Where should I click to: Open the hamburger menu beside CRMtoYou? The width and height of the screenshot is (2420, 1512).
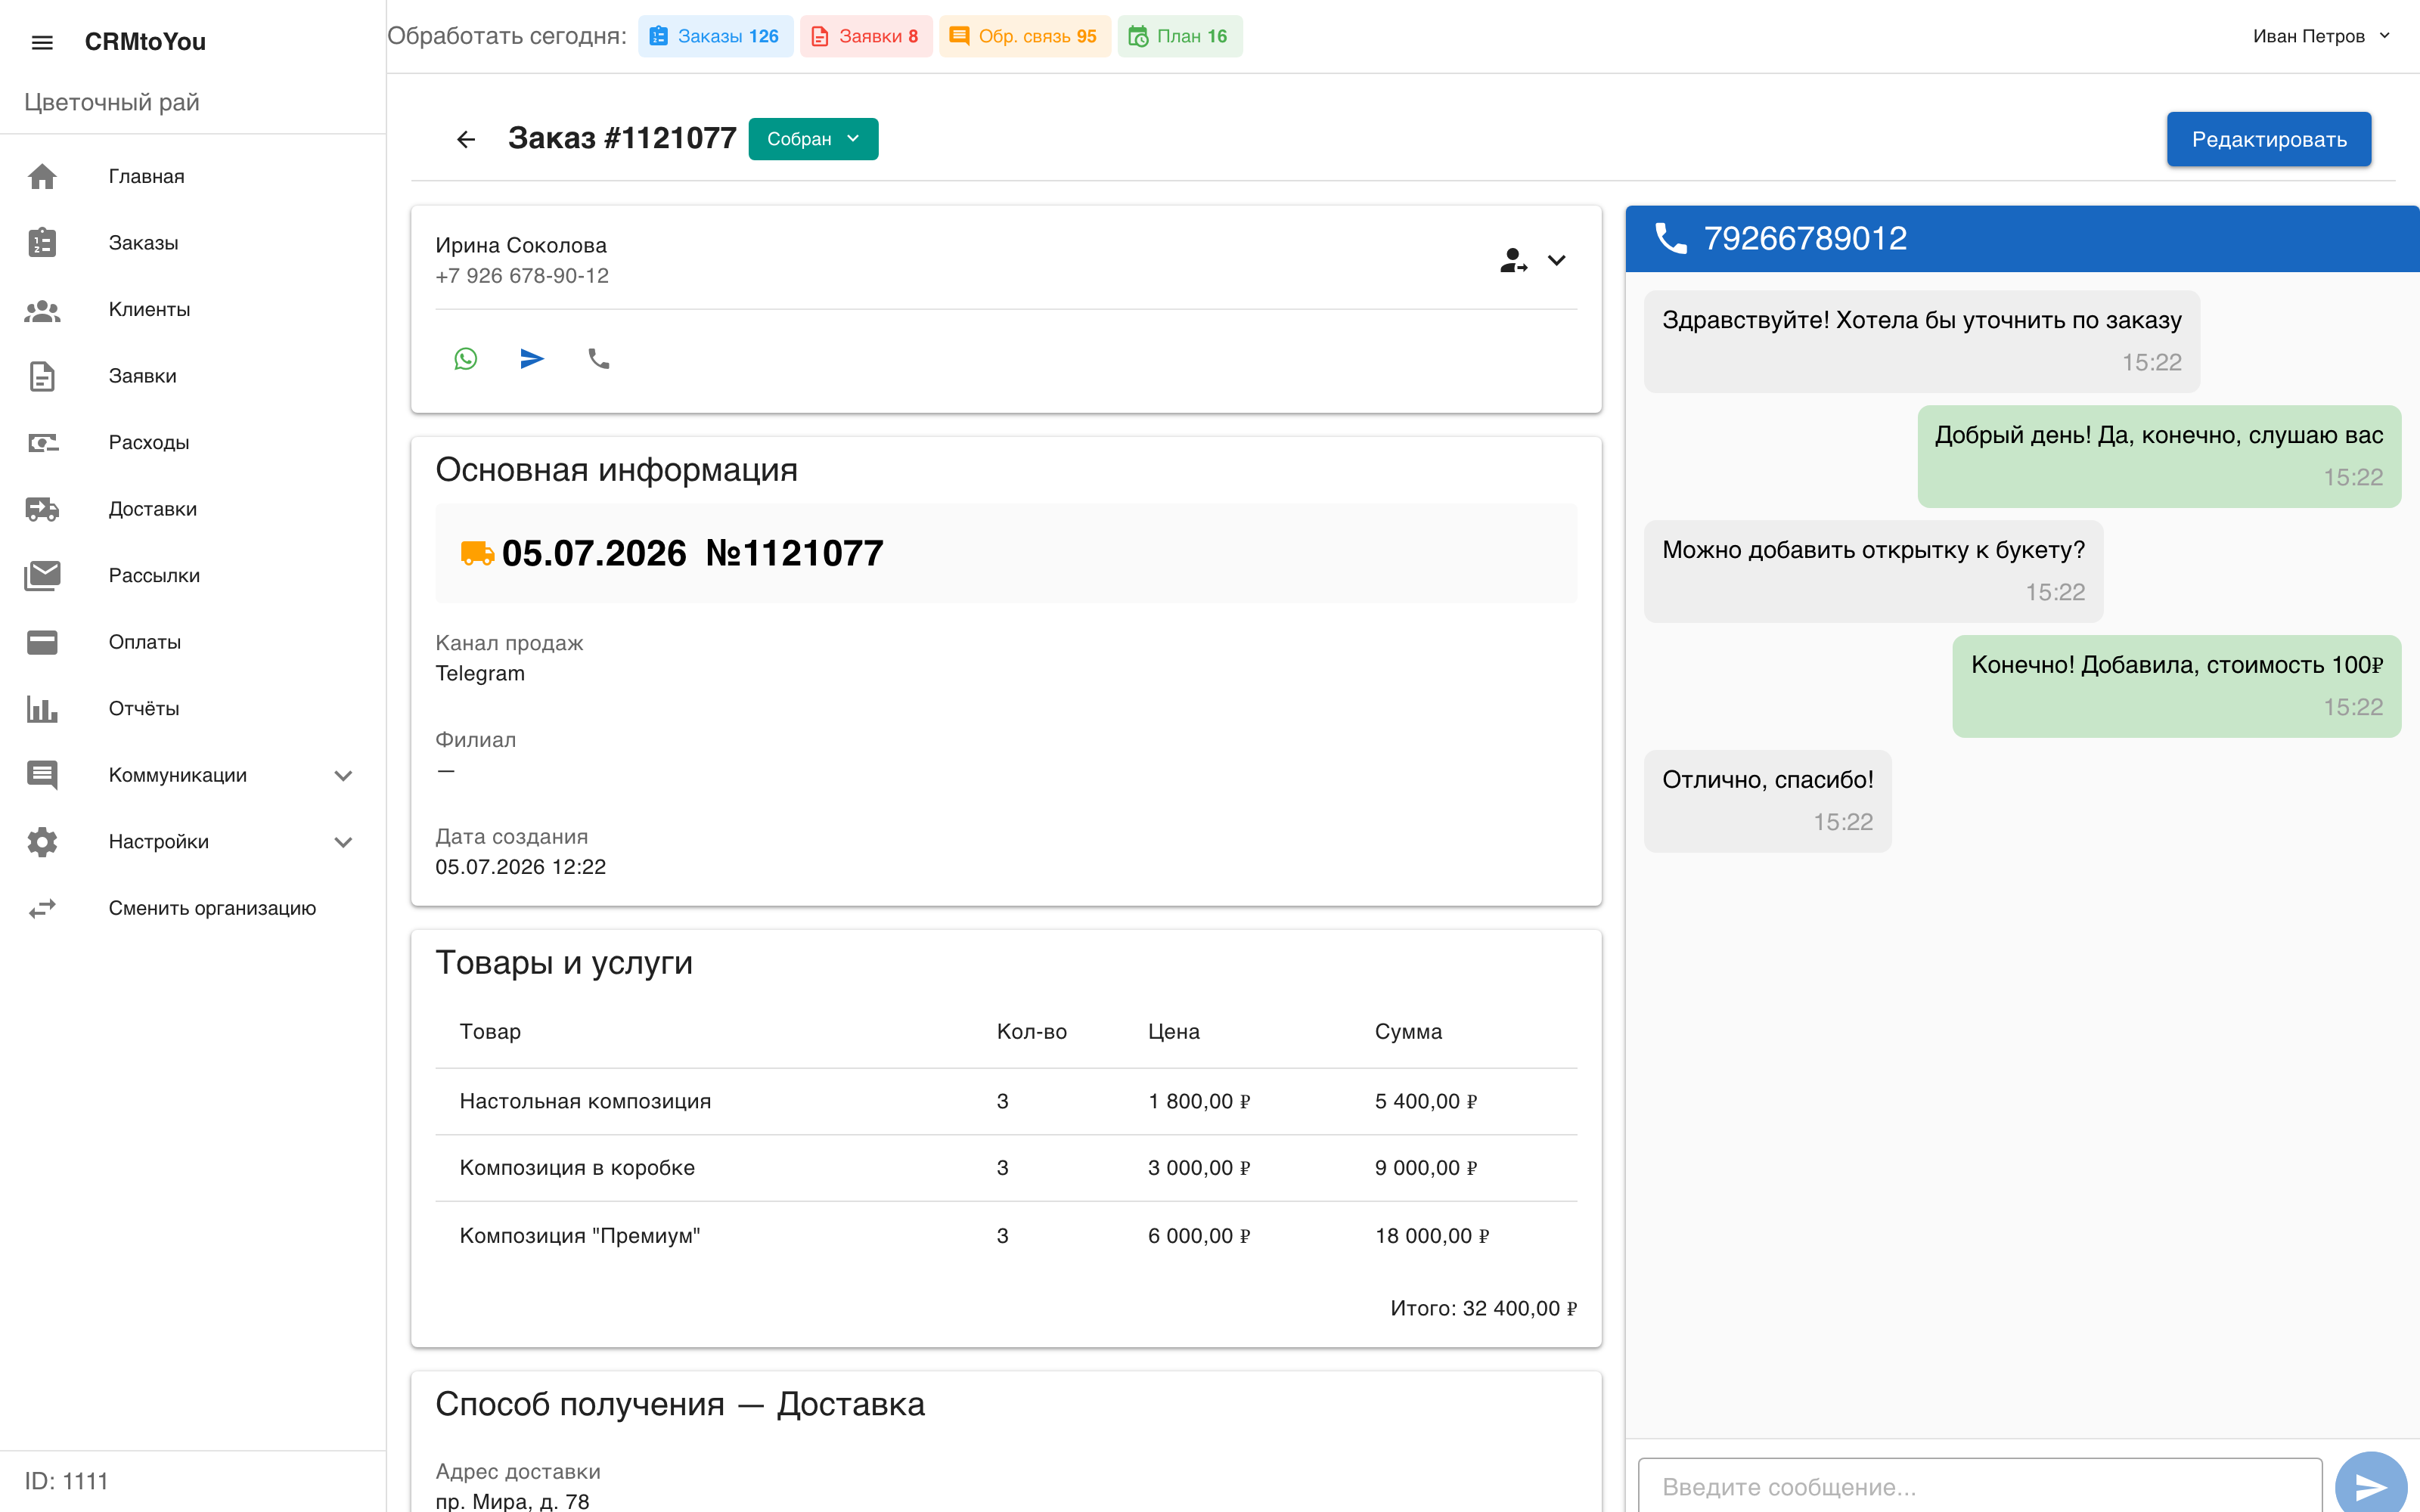pyautogui.click(x=42, y=42)
